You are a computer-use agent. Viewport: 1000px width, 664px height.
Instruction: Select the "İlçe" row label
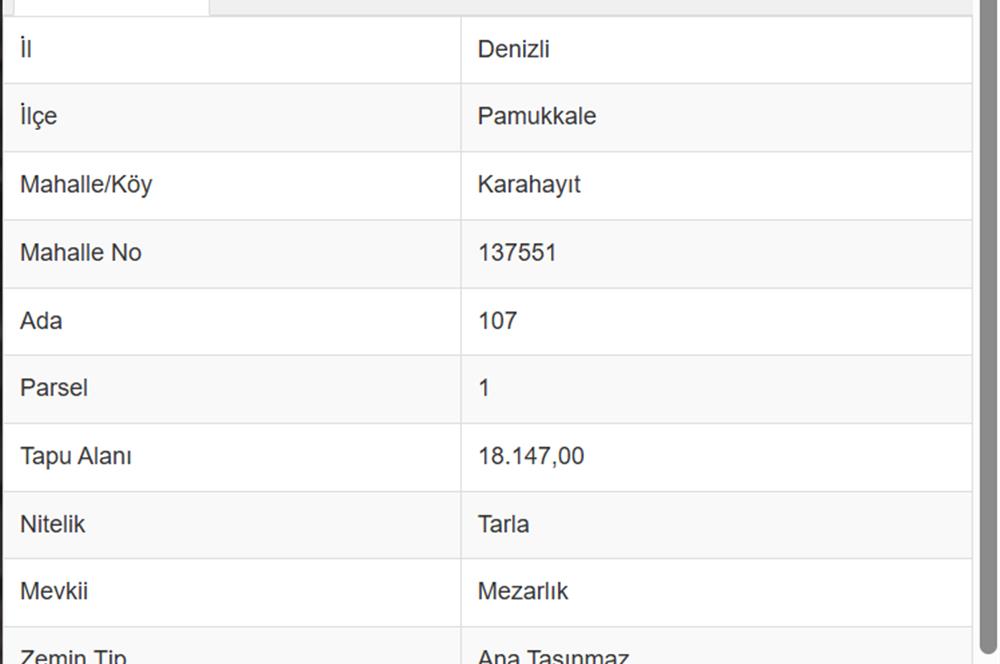click(39, 116)
